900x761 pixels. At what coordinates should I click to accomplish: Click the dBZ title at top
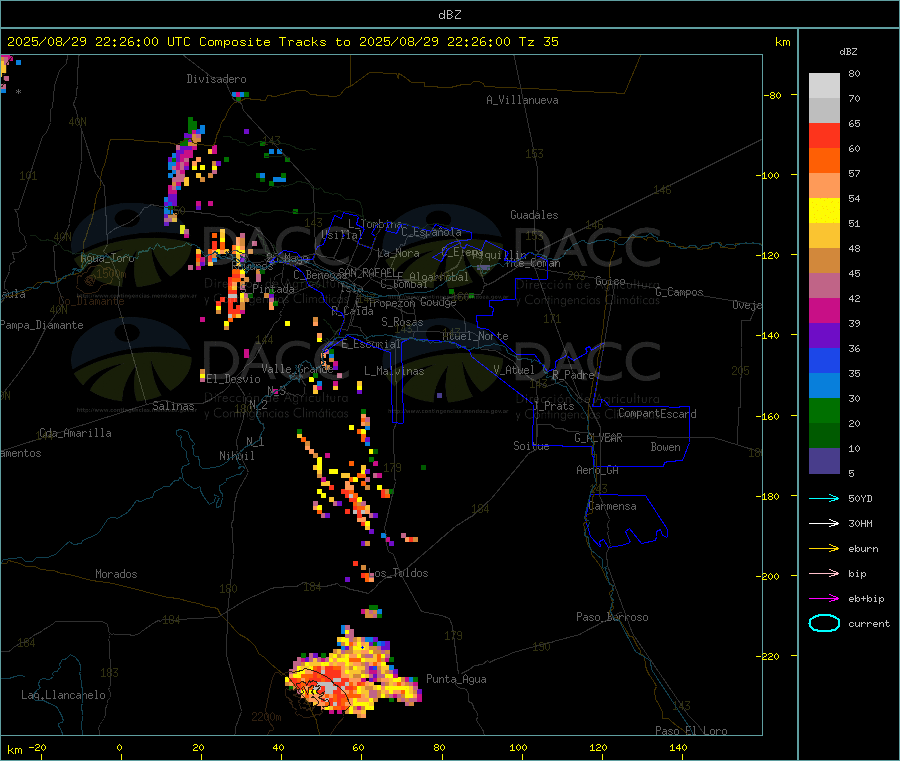pos(450,15)
